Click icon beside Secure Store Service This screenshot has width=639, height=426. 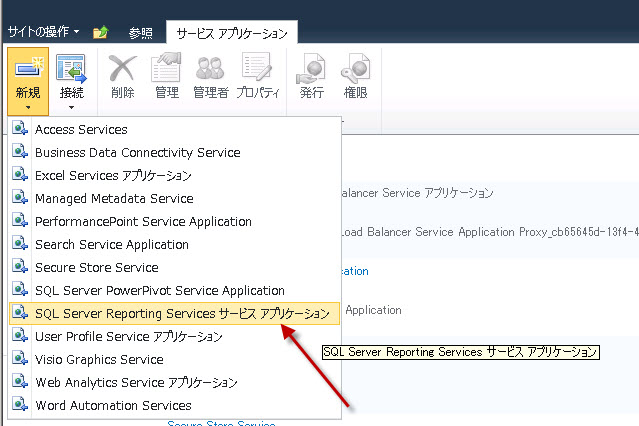[20, 267]
